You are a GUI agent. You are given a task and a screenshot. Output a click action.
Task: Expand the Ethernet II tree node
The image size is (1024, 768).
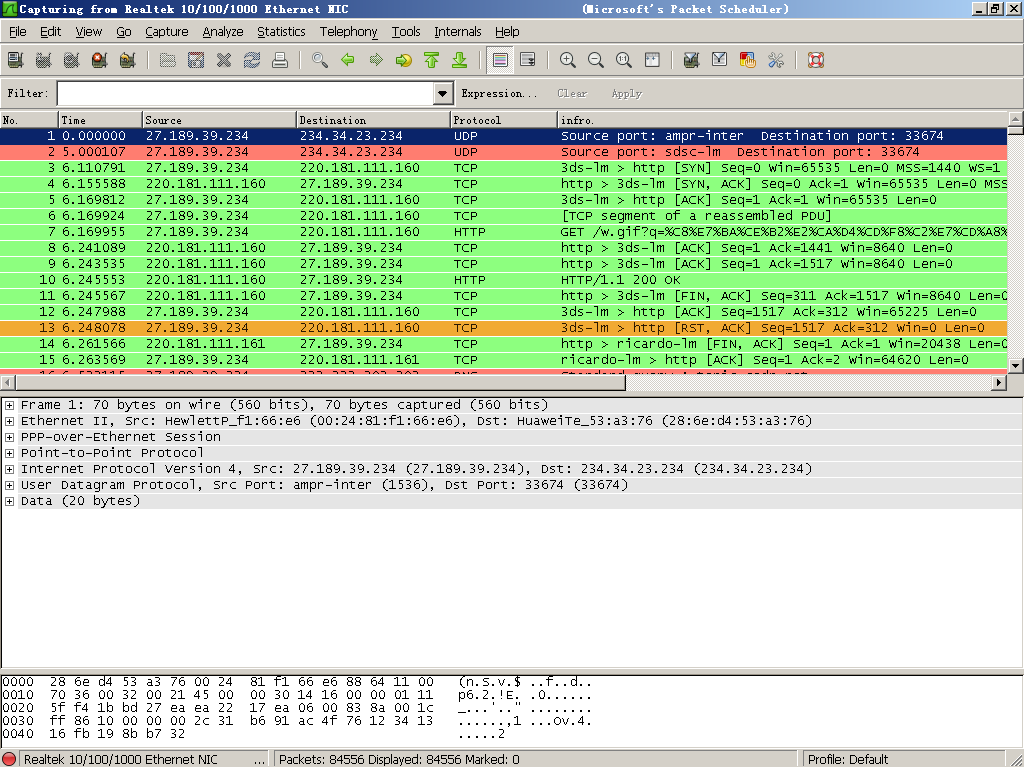coord(10,421)
